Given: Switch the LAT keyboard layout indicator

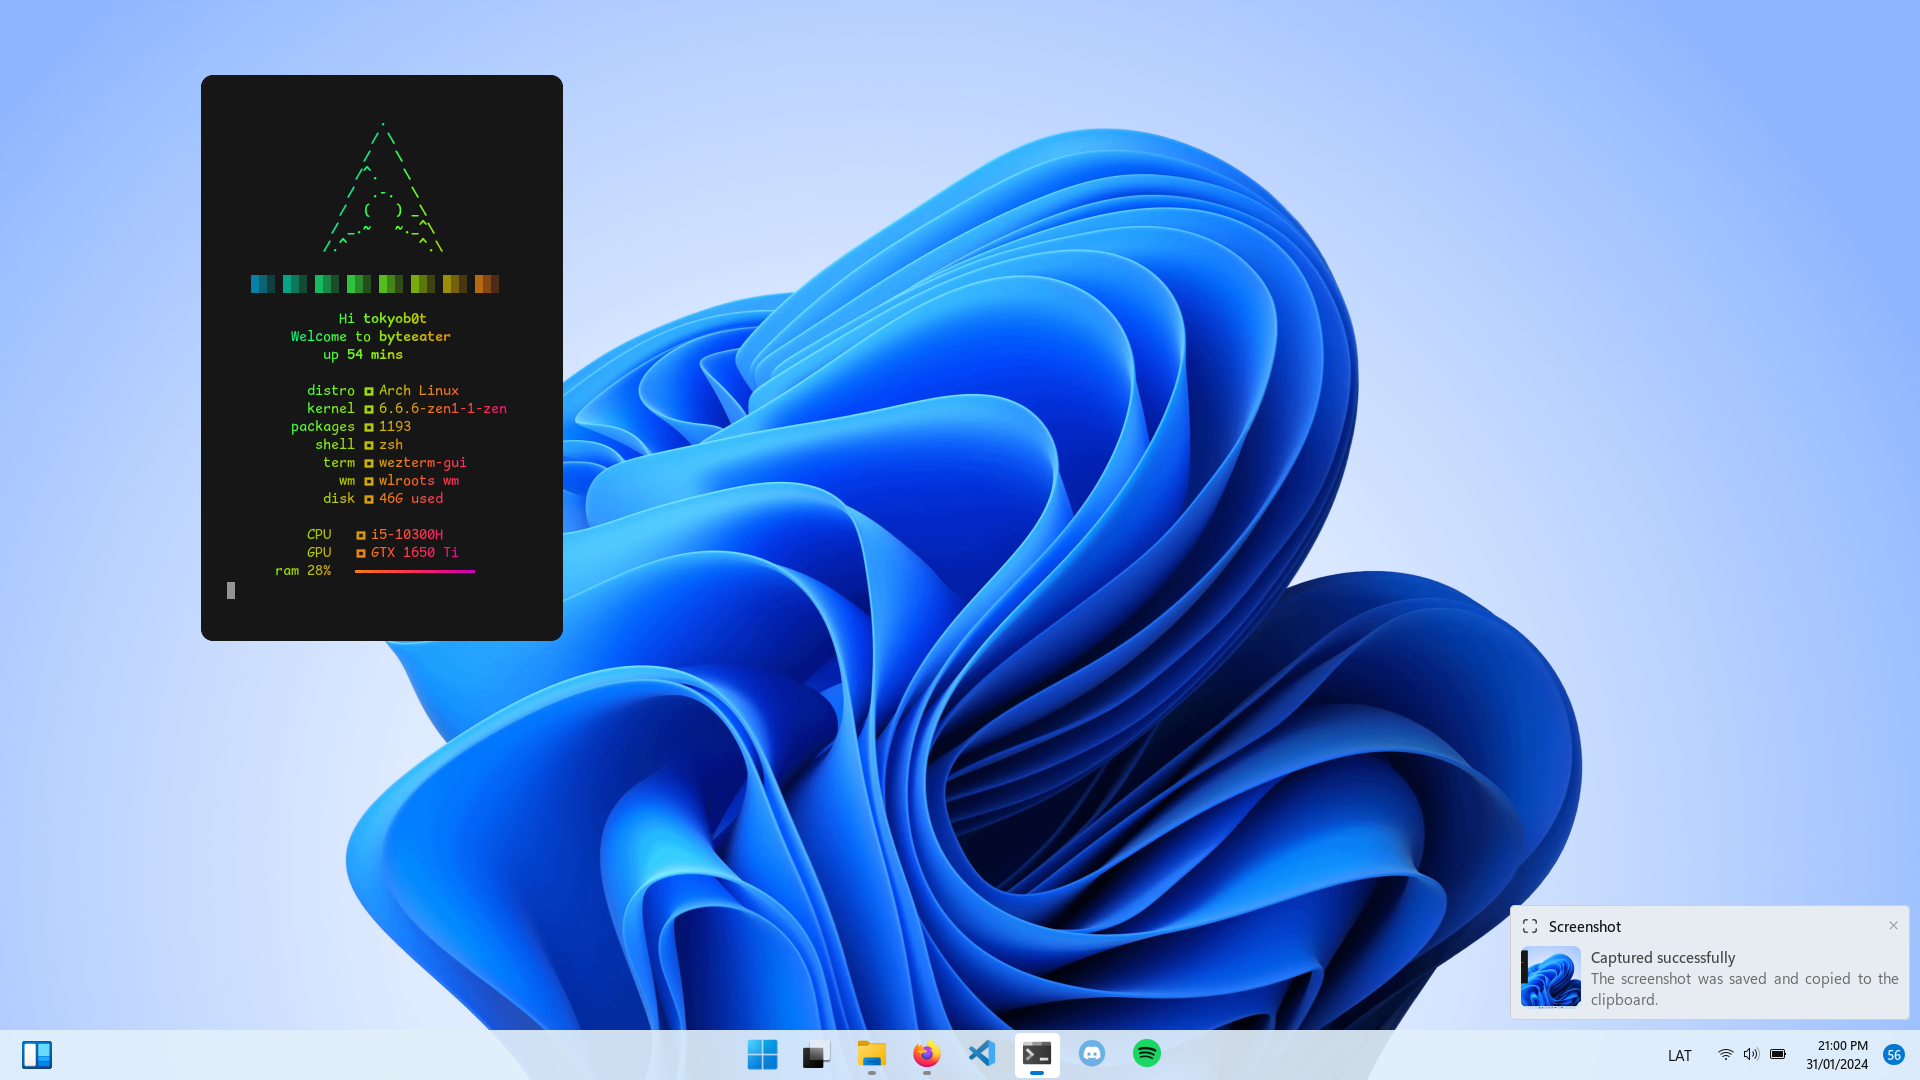Looking at the screenshot, I should pyautogui.click(x=1680, y=1056).
